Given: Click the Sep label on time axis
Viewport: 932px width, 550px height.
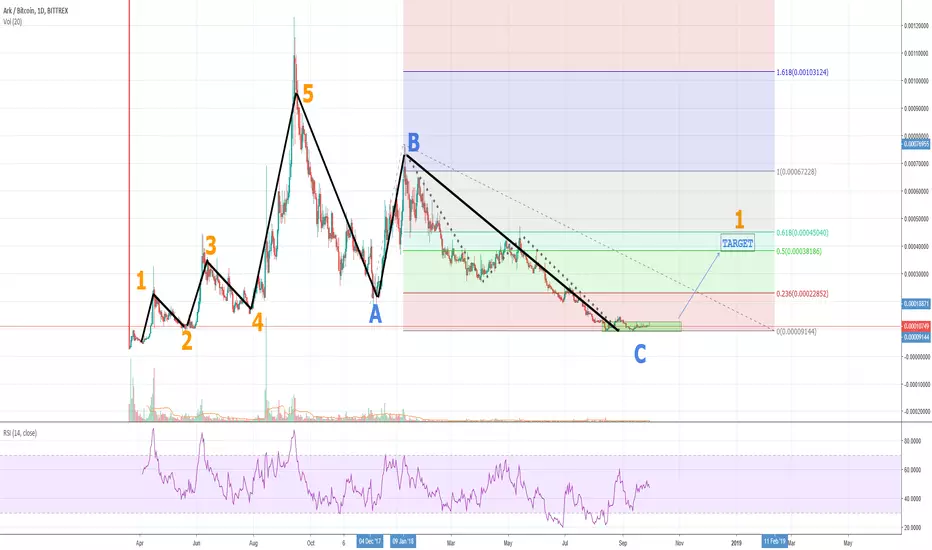Looking at the screenshot, I should (622, 543).
